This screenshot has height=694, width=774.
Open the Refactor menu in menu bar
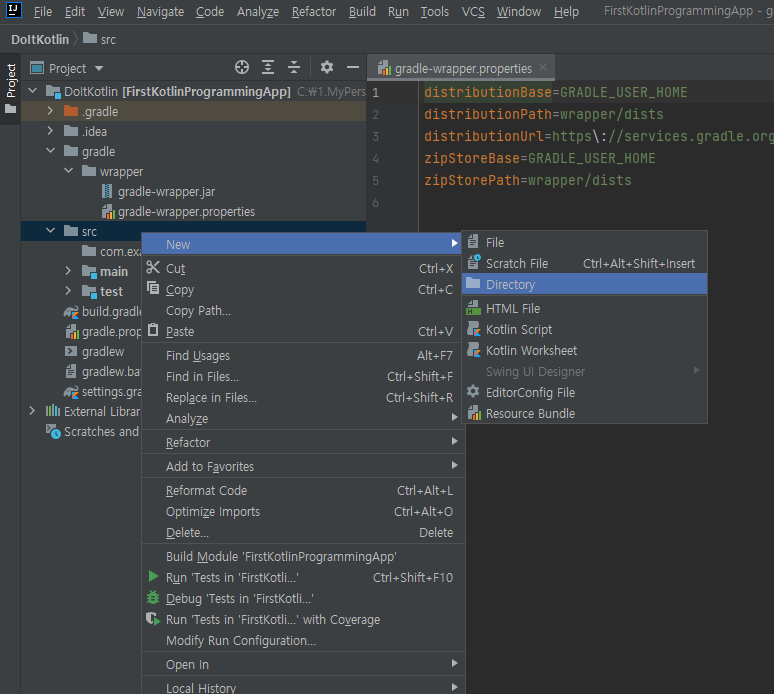[314, 11]
